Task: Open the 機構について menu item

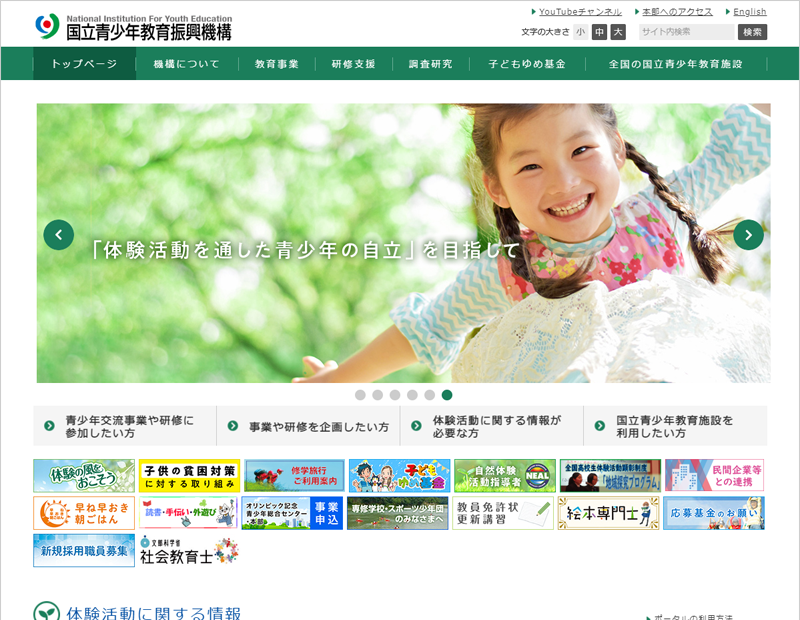Action: coord(187,64)
